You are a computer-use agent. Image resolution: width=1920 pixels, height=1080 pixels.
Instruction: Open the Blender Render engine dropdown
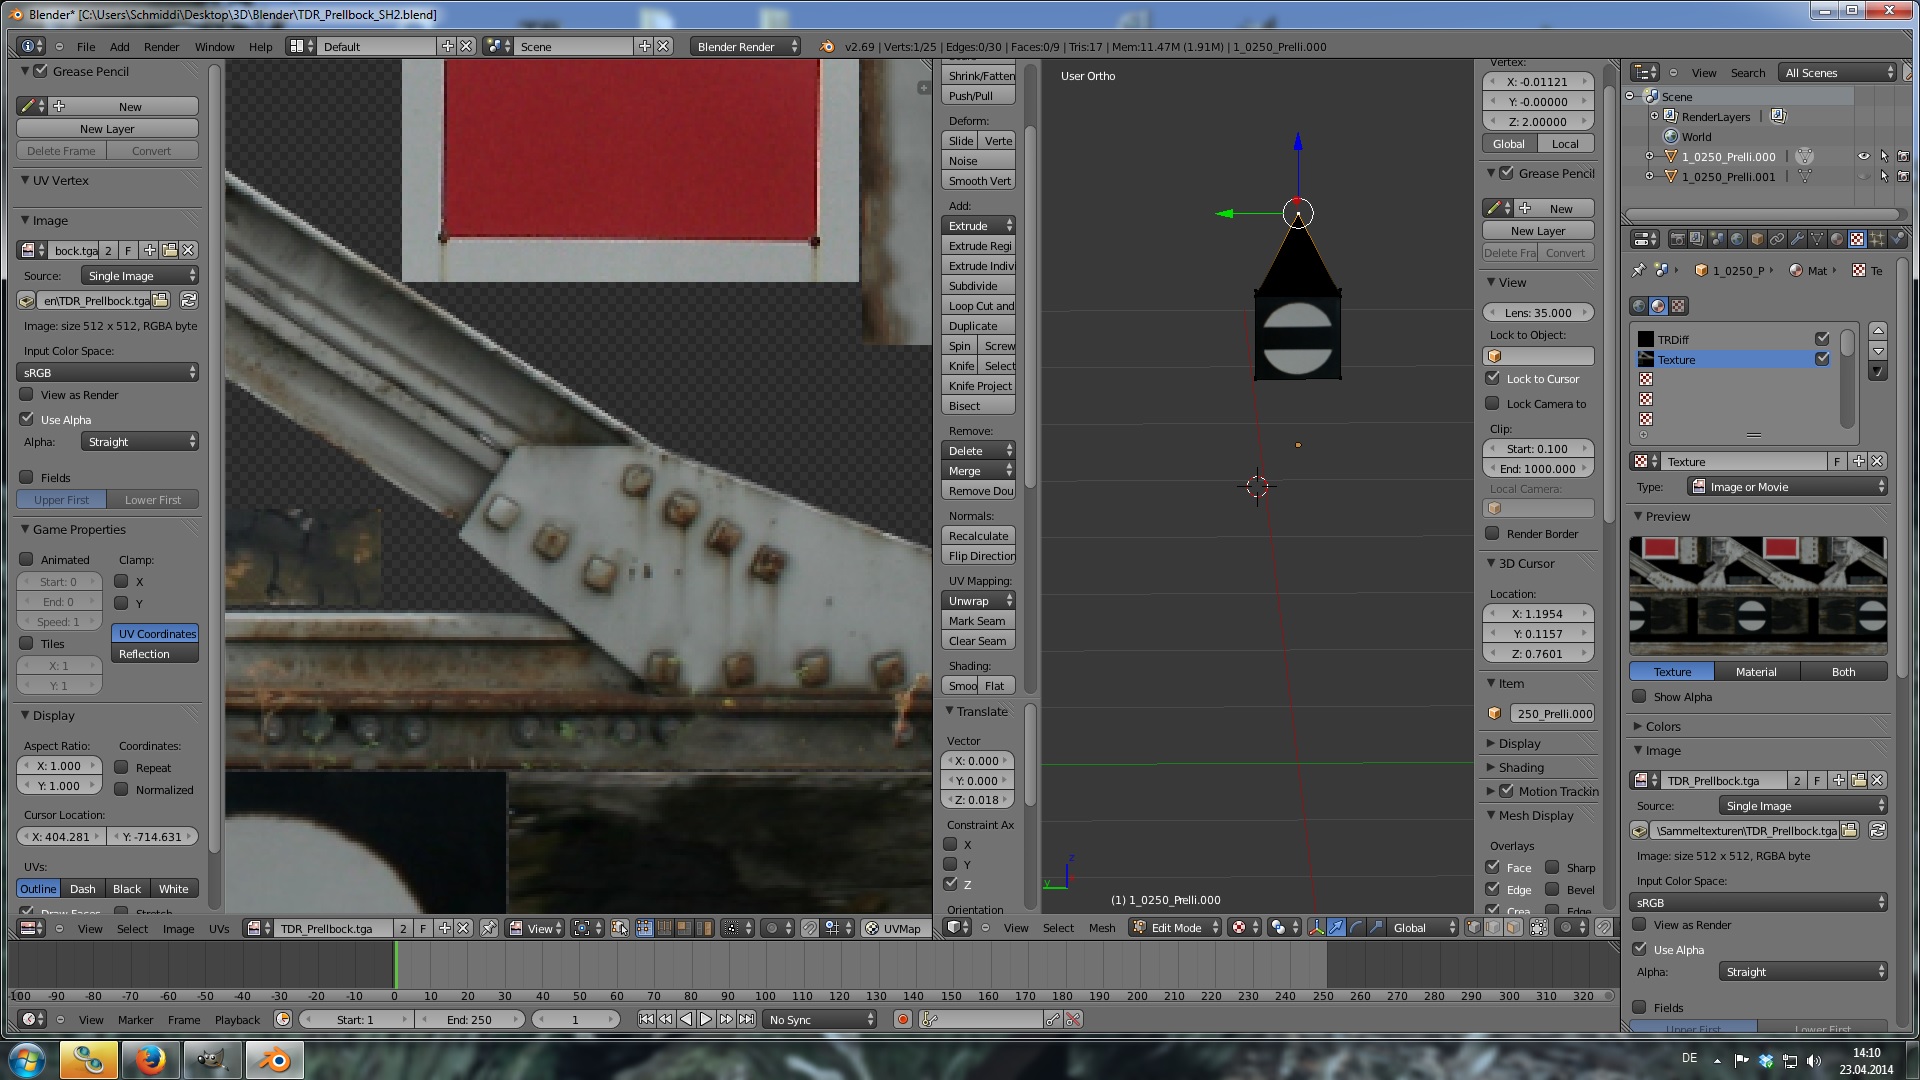pyautogui.click(x=744, y=46)
